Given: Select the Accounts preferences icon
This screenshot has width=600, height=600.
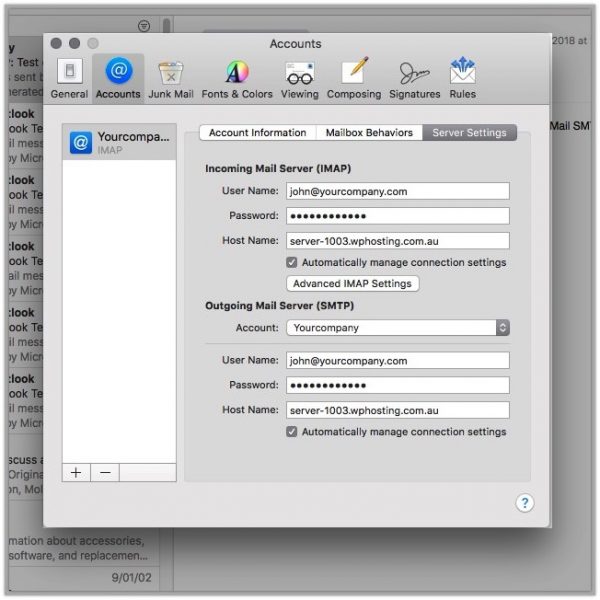Looking at the screenshot, I should 118,78.
